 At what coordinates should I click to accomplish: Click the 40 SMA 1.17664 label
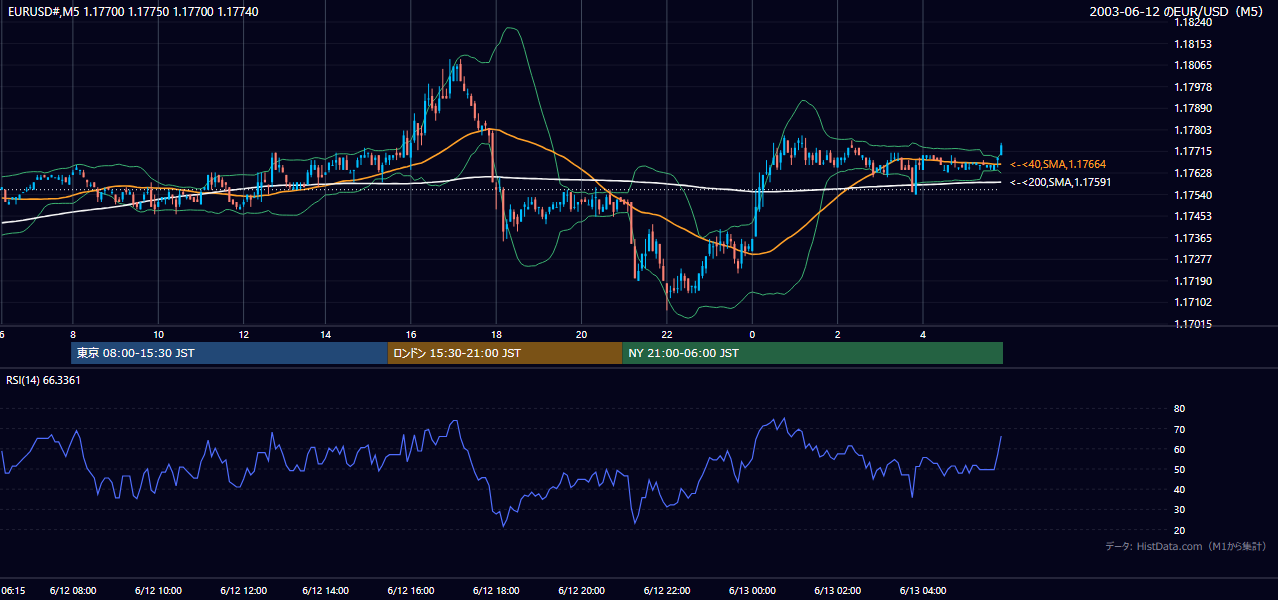[1058, 164]
